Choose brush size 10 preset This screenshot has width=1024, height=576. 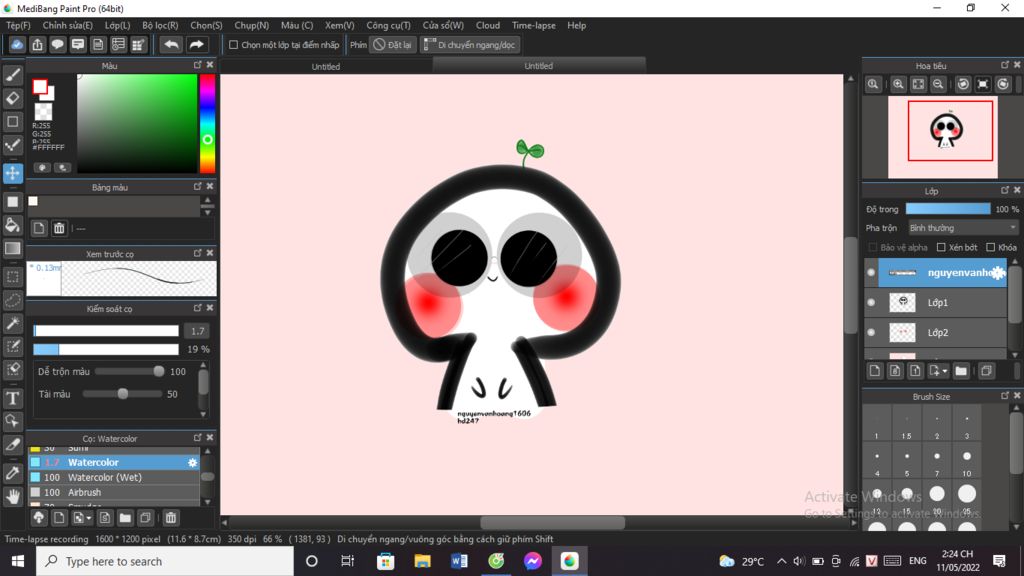967,461
